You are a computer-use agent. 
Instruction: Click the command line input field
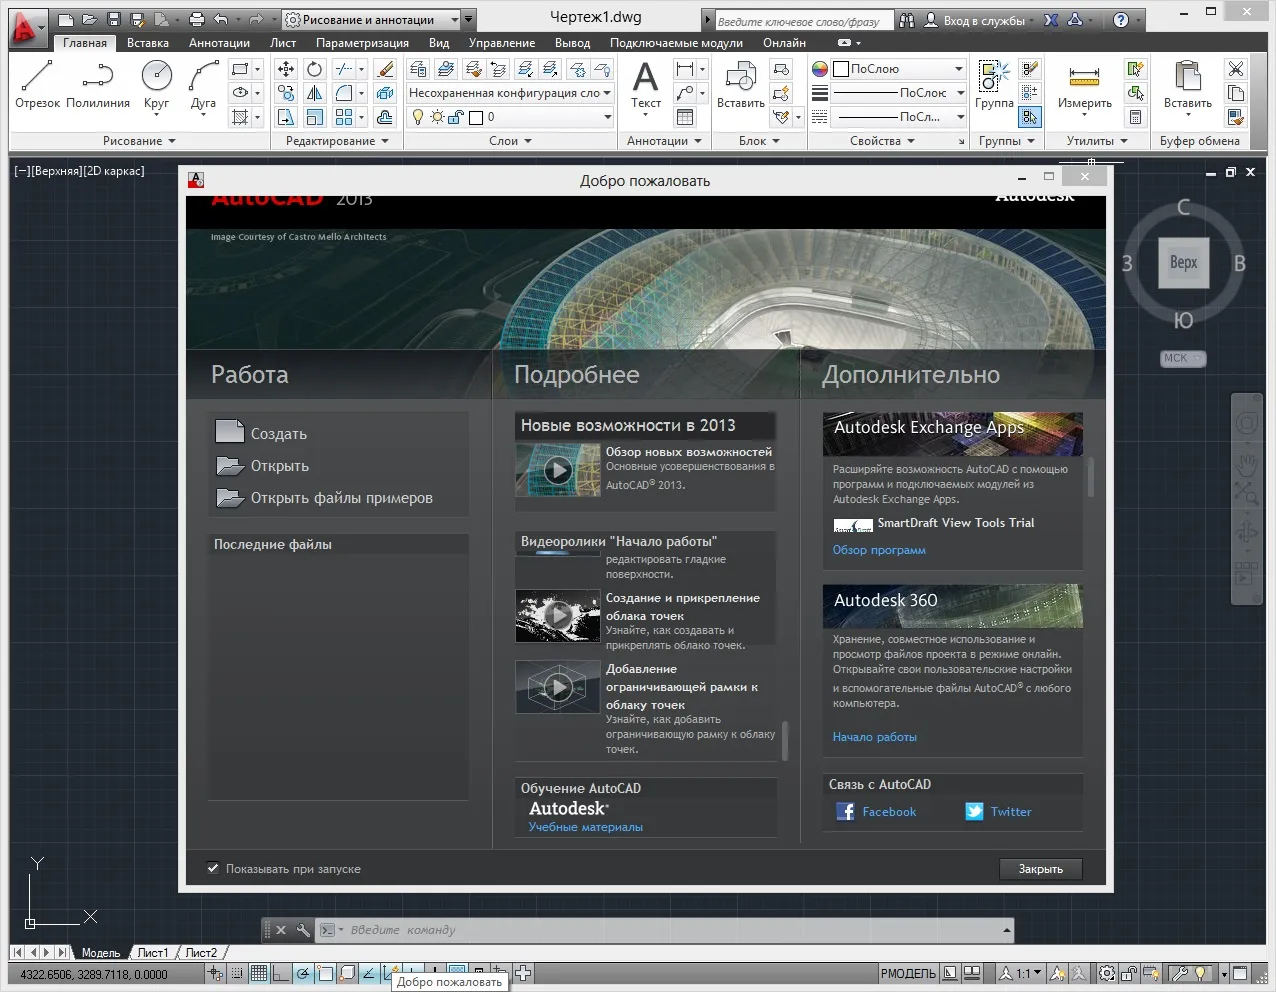[x=670, y=930]
